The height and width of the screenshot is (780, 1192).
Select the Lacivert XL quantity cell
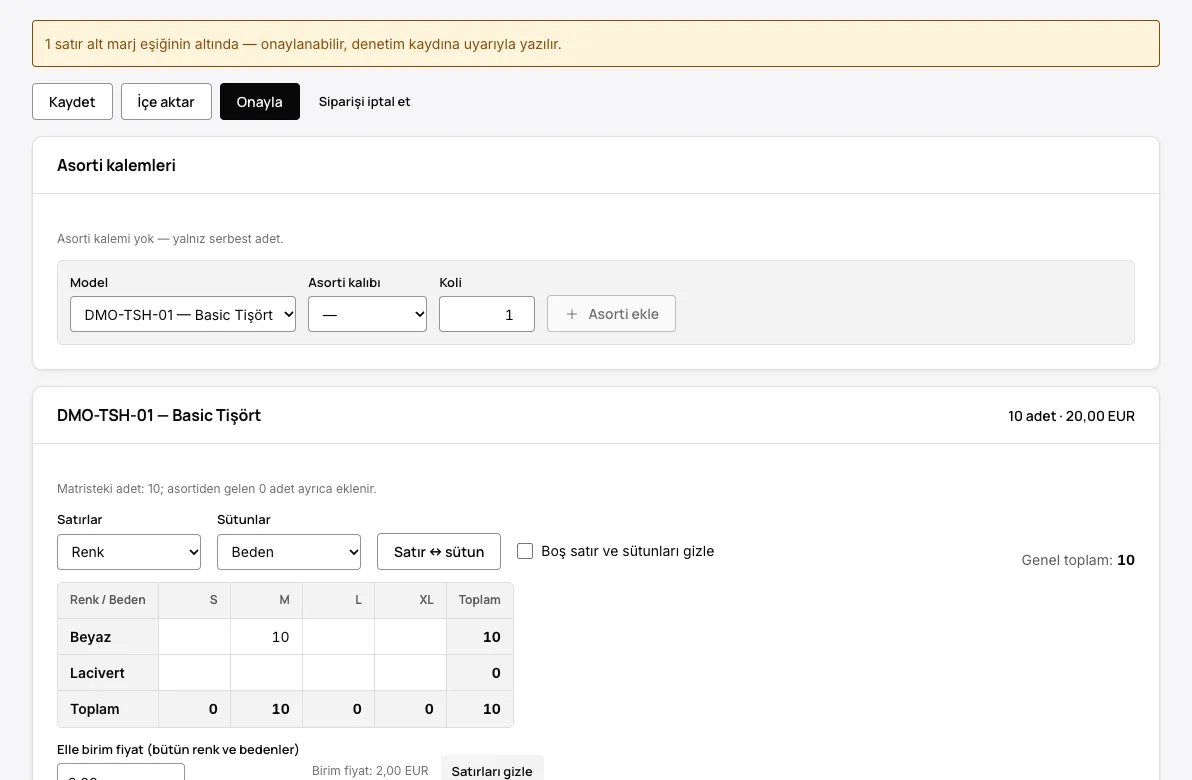click(x=411, y=673)
